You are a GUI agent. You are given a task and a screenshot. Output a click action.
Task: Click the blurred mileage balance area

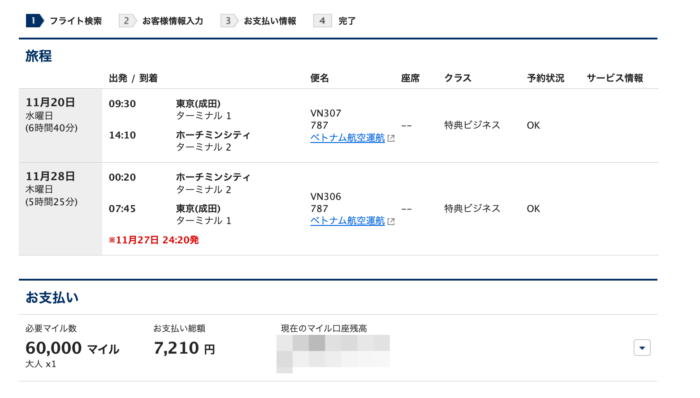pyautogui.click(x=333, y=354)
